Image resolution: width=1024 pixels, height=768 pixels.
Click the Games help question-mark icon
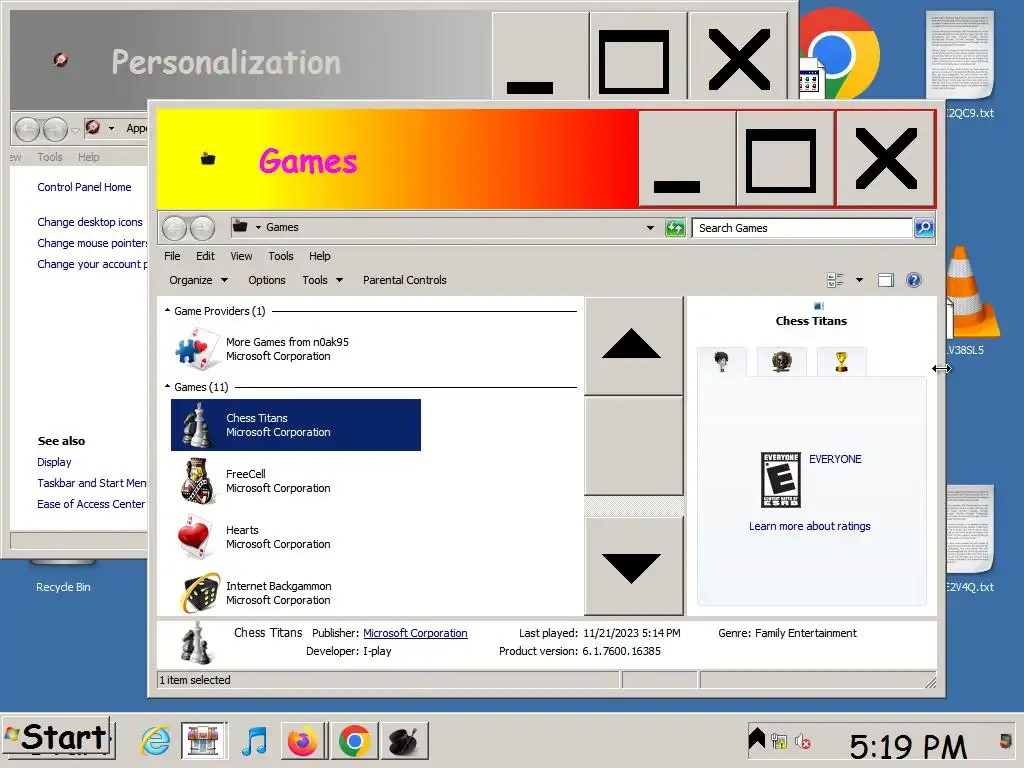click(914, 280)
